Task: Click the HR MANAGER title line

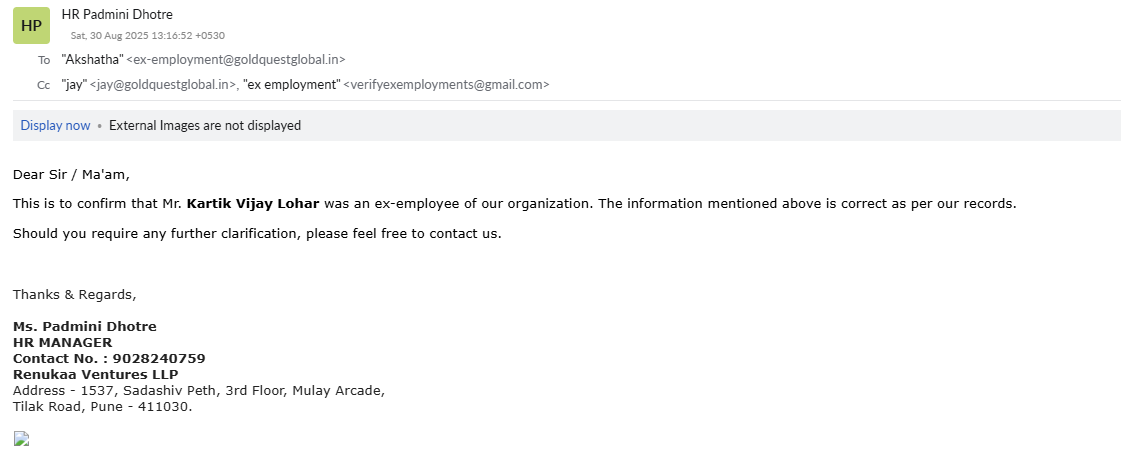Action: (x=62, y=342)
